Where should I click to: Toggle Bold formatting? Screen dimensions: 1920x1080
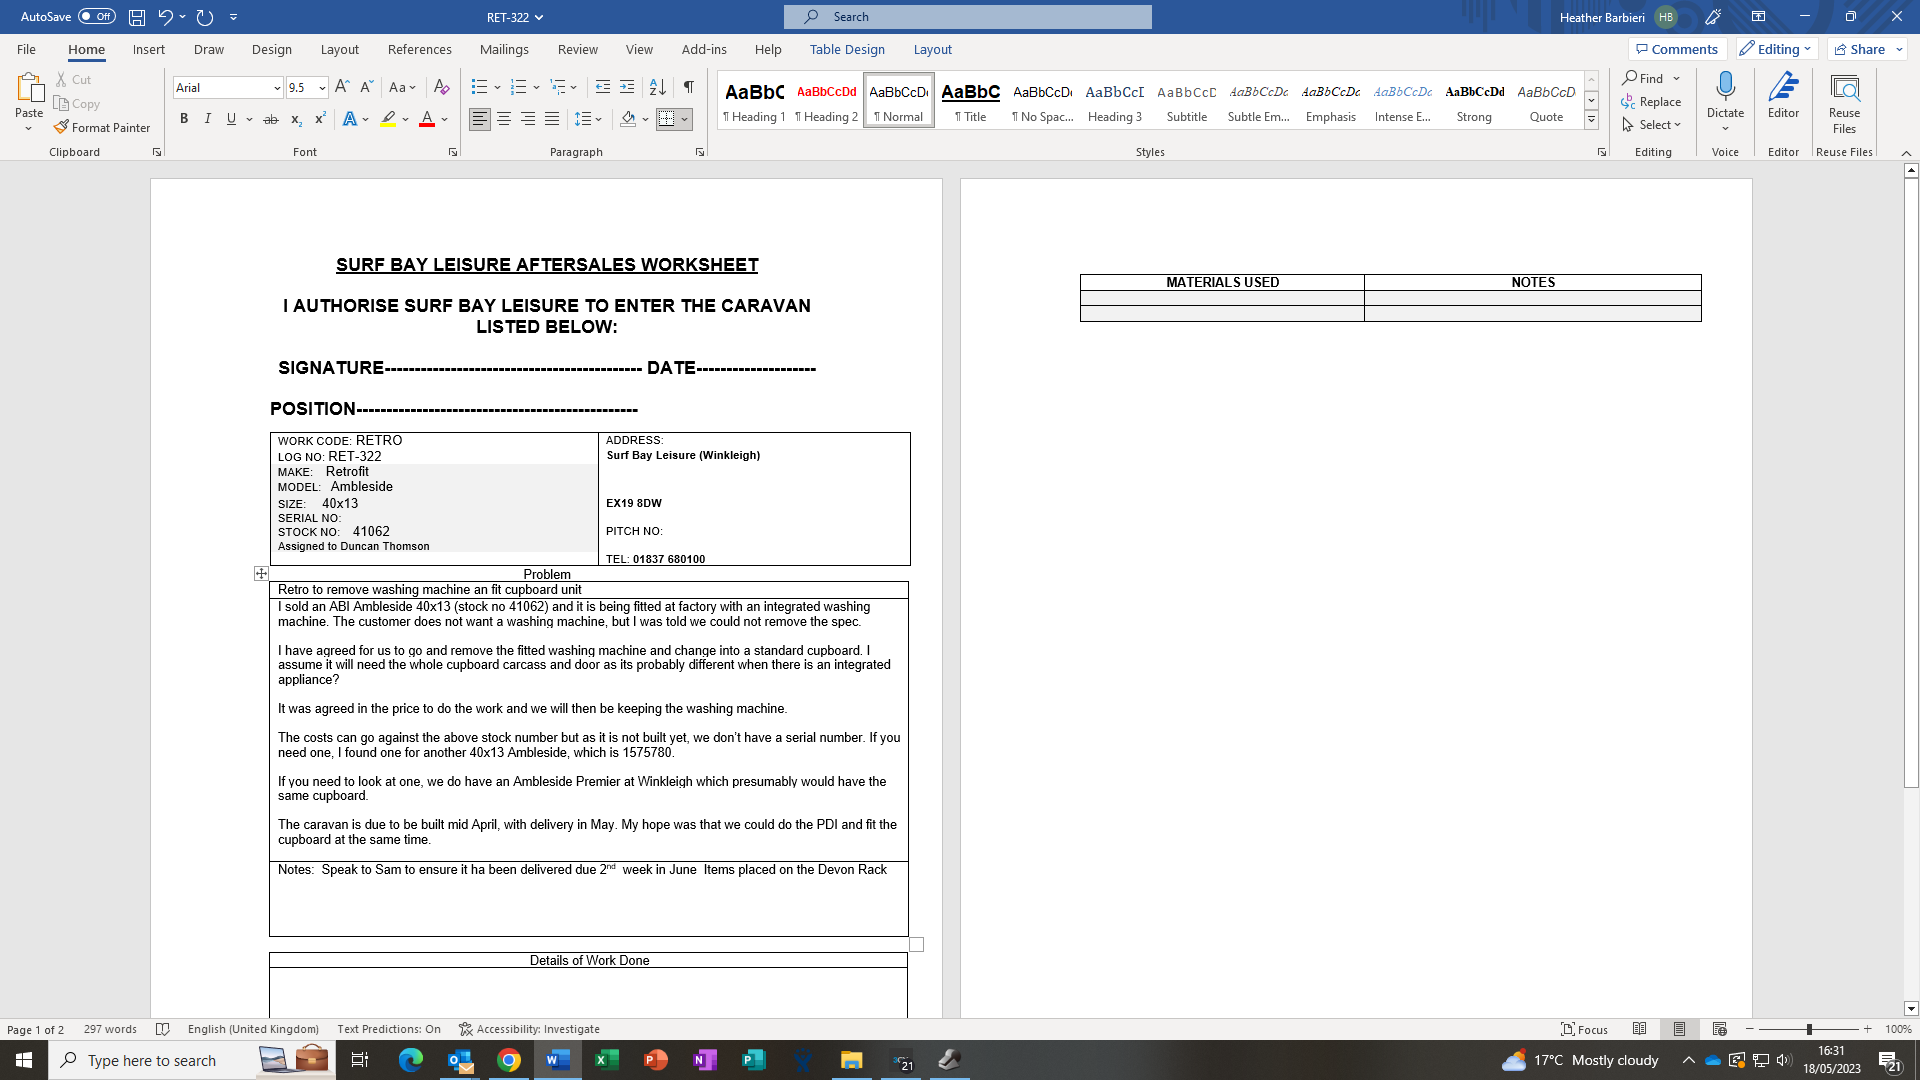[184, 119]
